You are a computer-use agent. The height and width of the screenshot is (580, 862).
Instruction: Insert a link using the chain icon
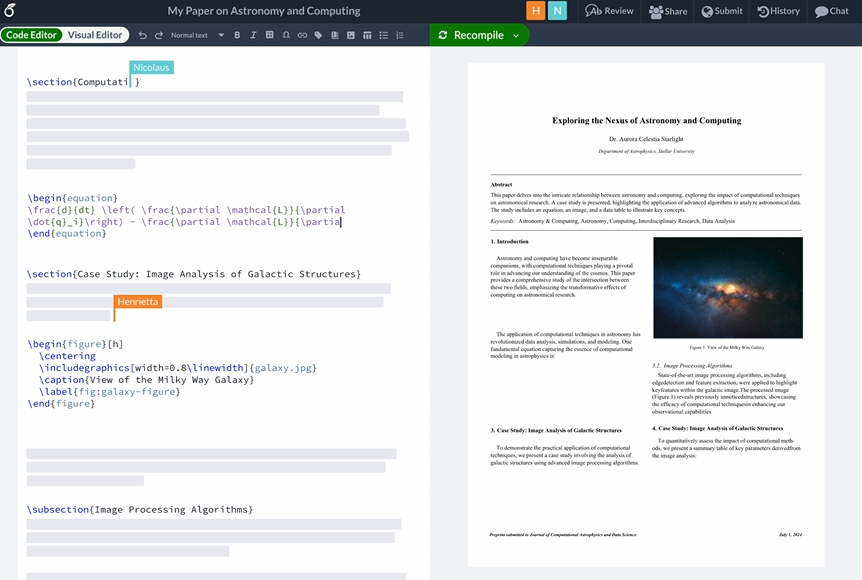point(302,35)
